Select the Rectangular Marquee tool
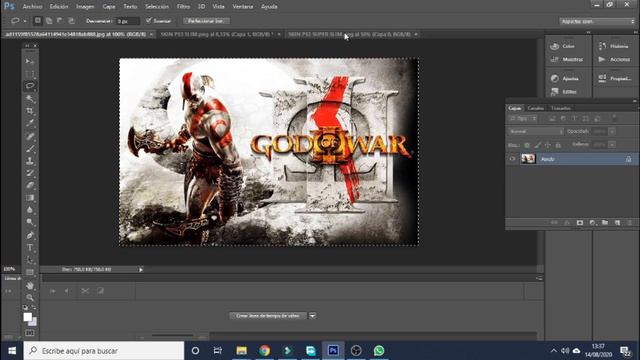The height and width of the screenshot is (360, 640). pyautogui.click(x=30, y=74)
